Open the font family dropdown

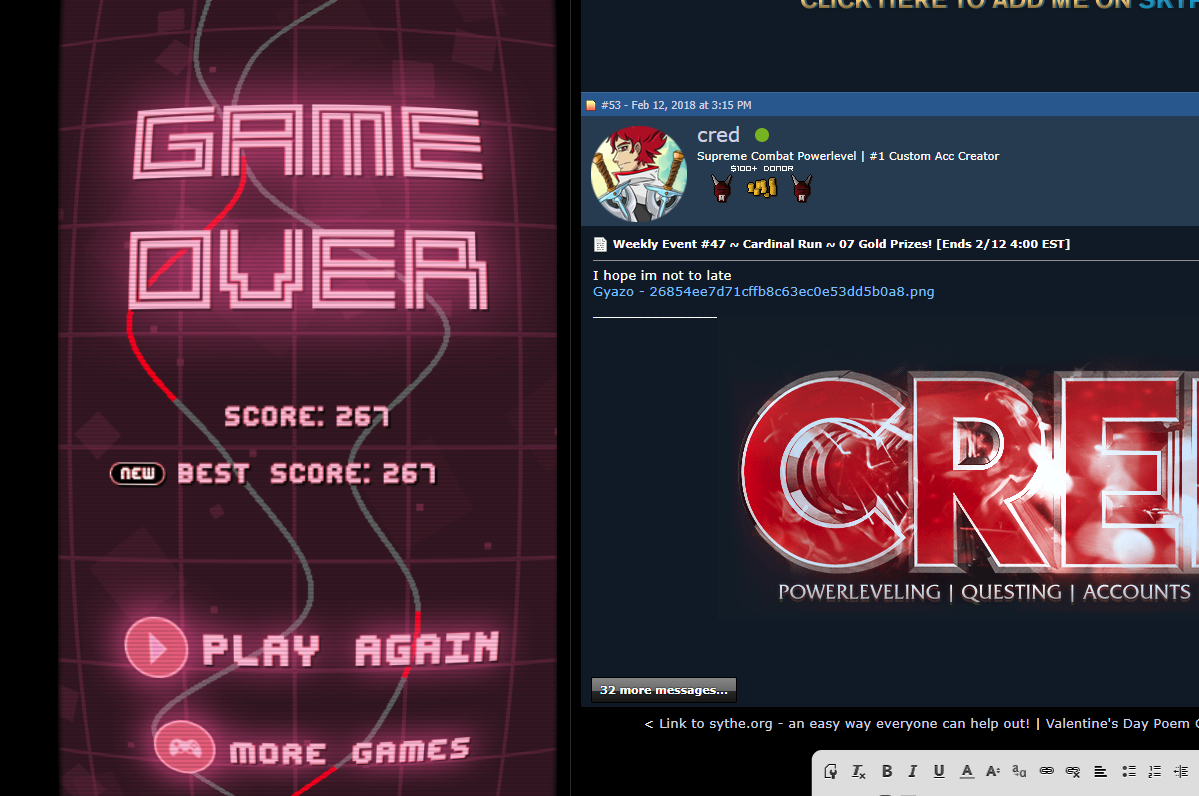coord(1019,772)
